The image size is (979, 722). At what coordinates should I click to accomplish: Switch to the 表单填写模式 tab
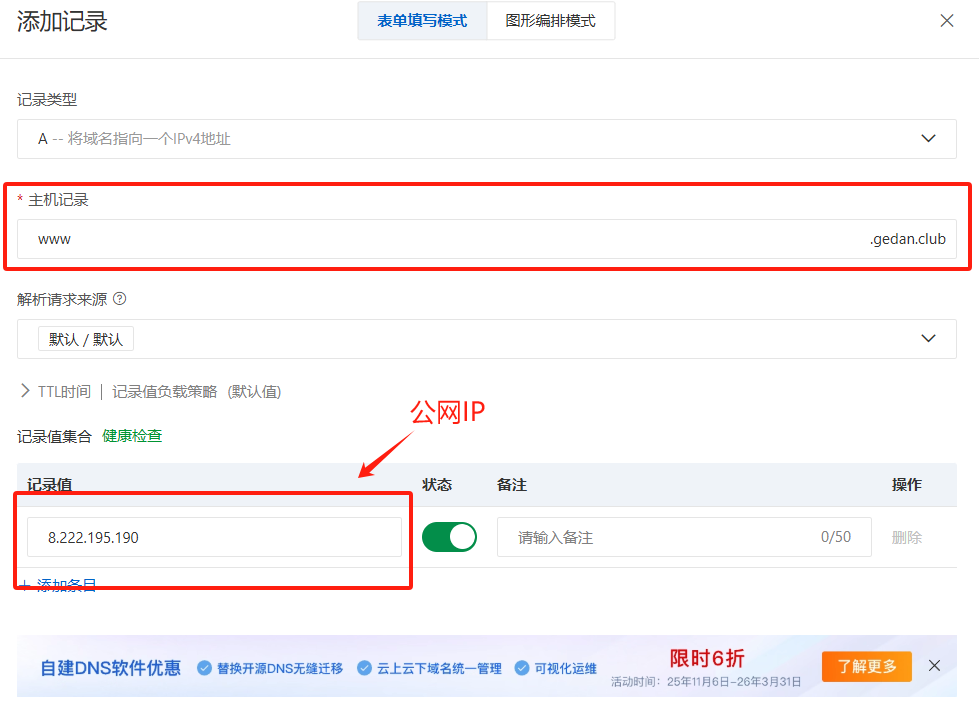coord(422,21)
